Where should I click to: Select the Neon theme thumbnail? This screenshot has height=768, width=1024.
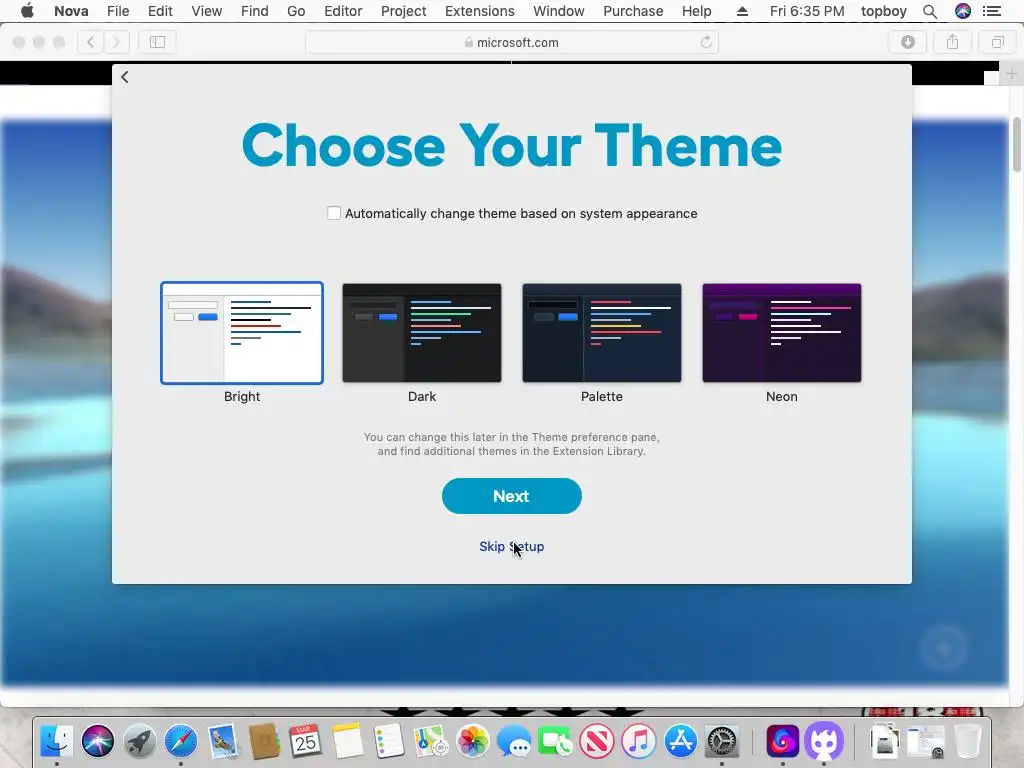pos(782,332)
